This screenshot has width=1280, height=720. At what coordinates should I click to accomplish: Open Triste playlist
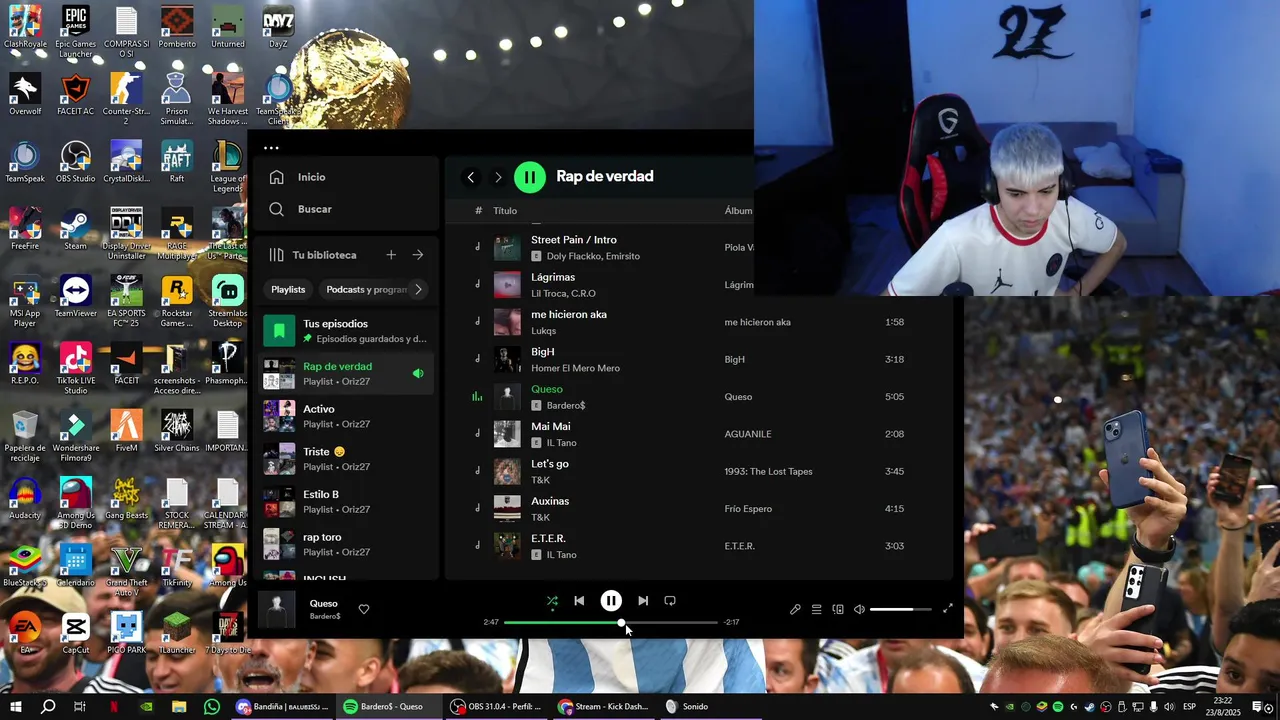pyautogui.click(x=347, y=458)
